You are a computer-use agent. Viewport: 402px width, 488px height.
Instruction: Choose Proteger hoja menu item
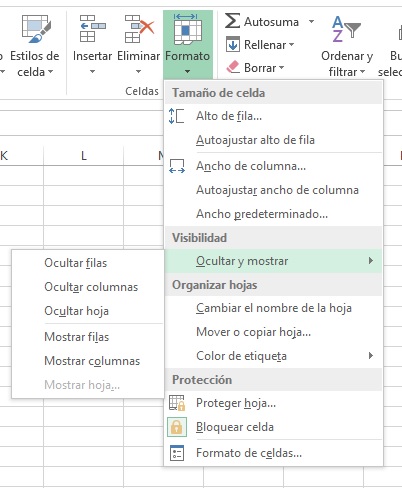click(273, 403)
